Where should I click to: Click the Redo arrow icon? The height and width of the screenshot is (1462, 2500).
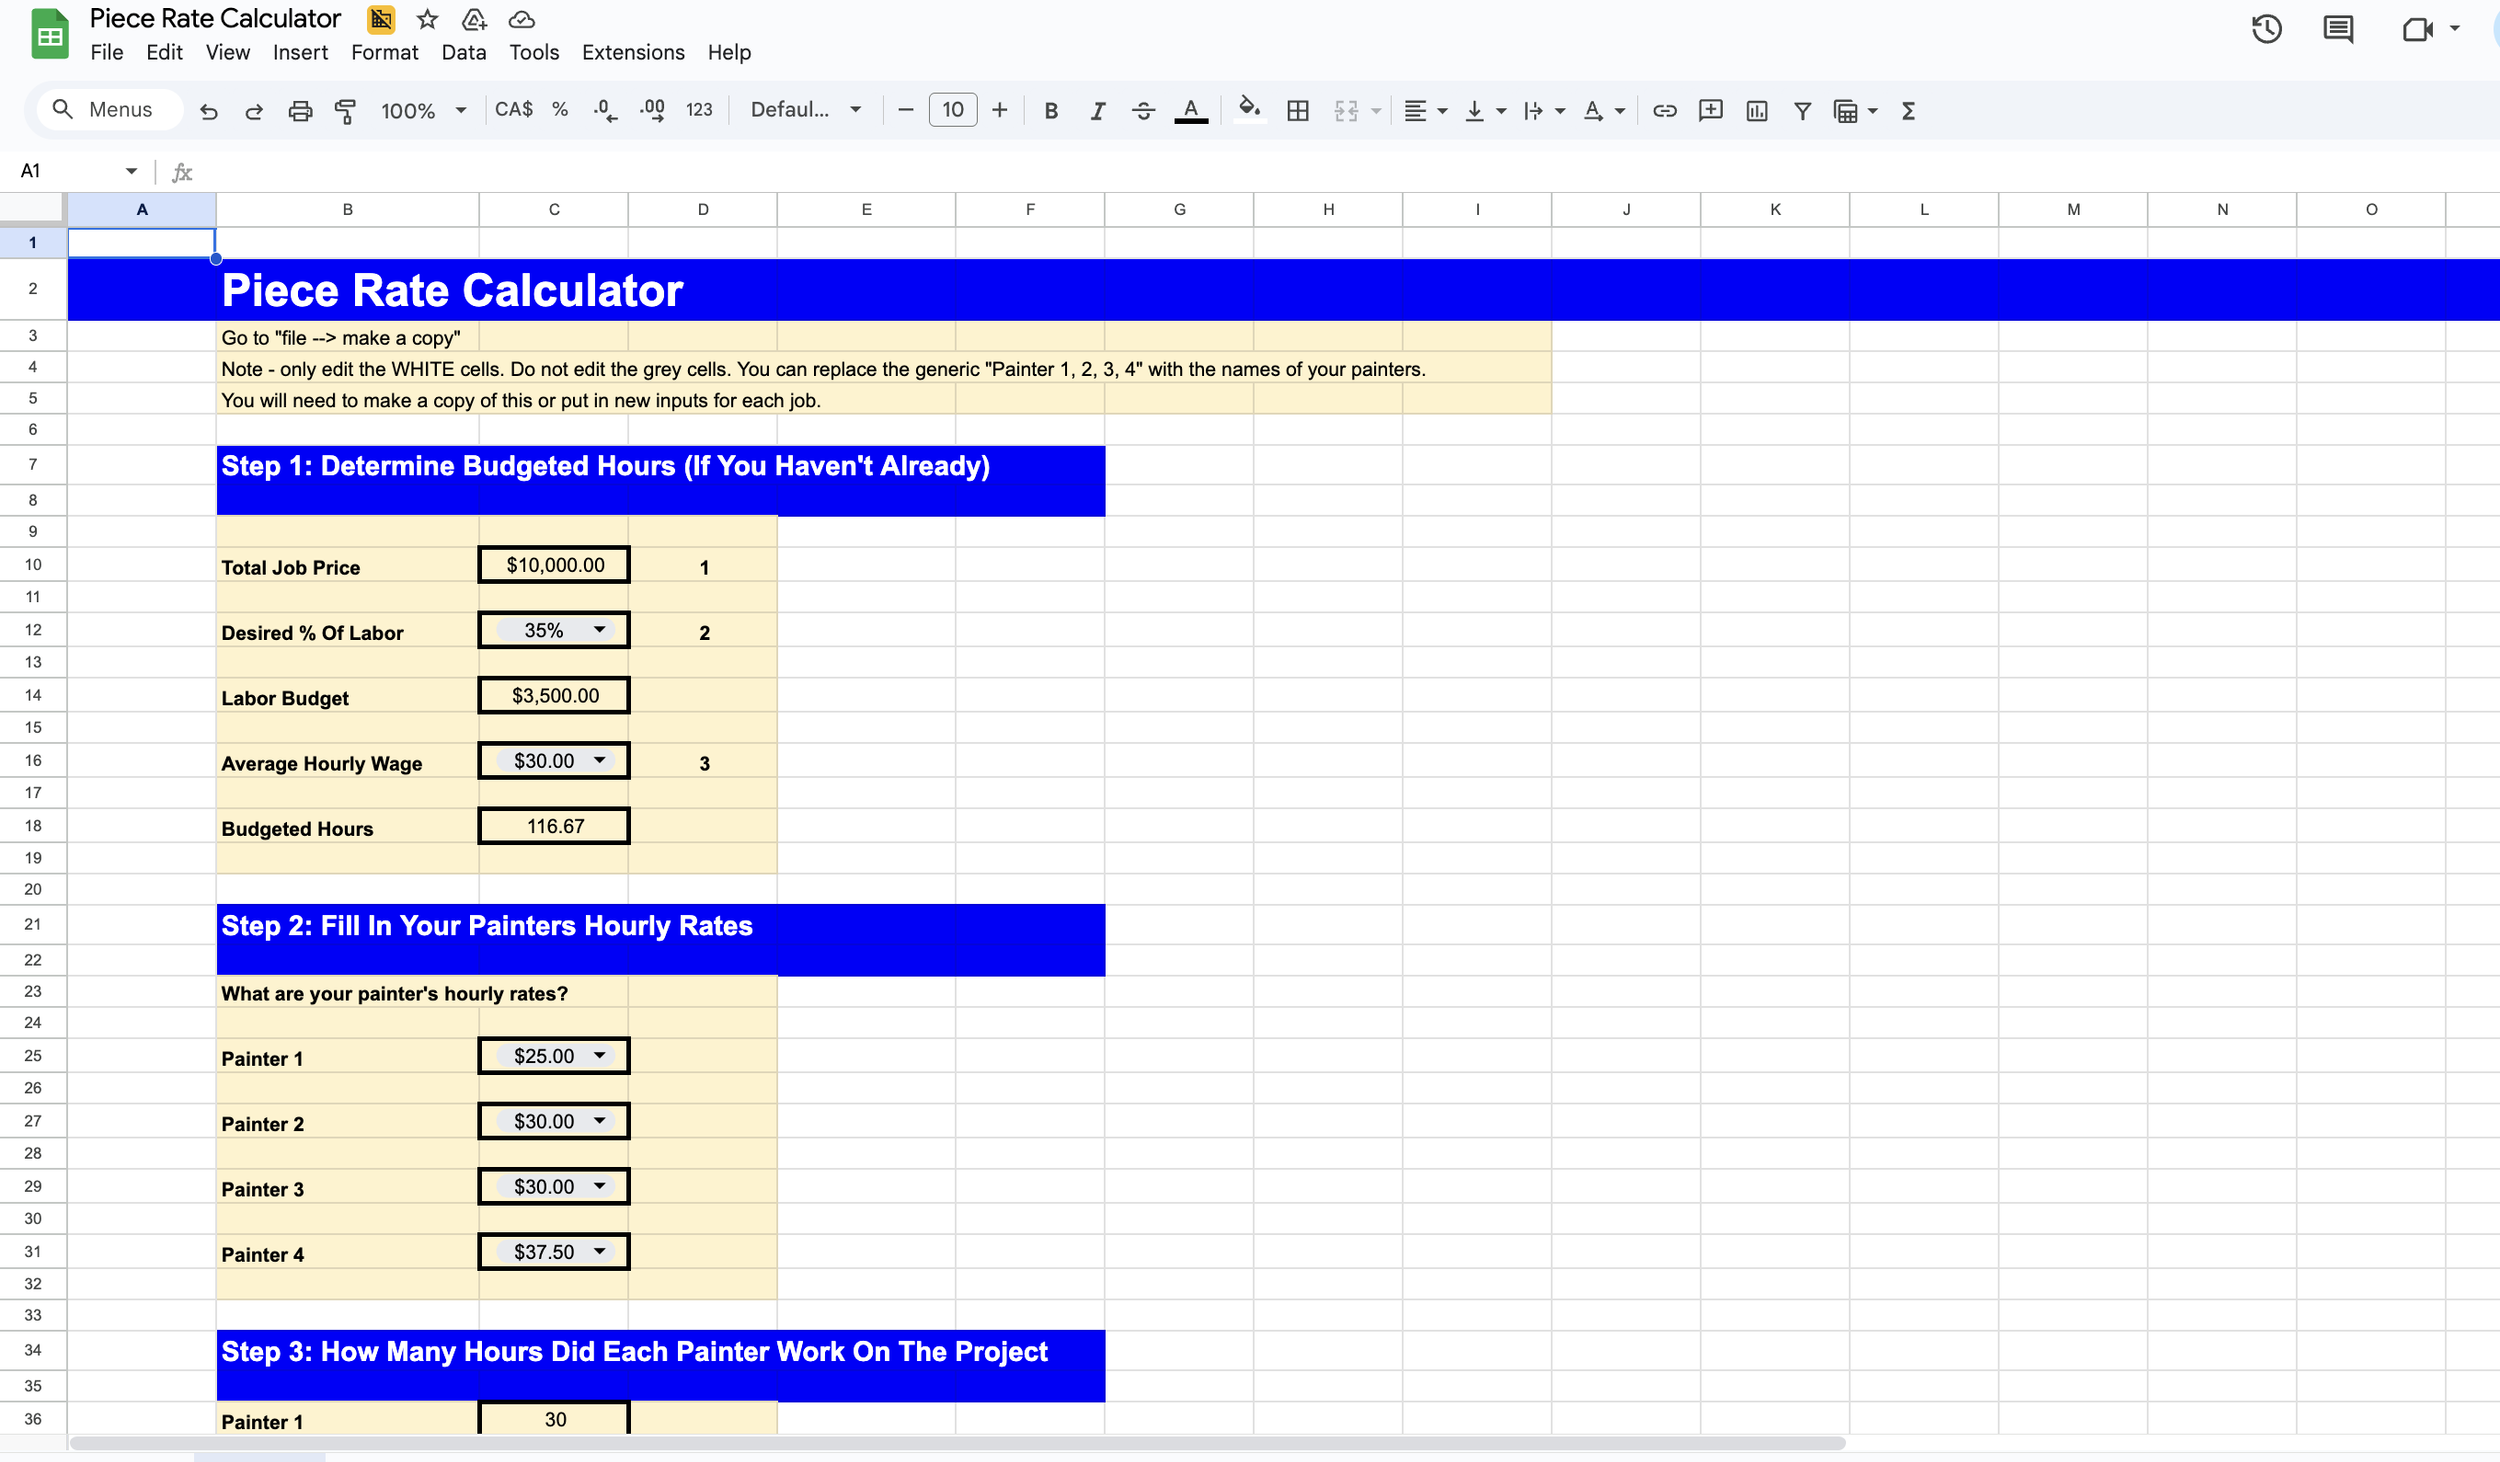click(x=254, y=111)
